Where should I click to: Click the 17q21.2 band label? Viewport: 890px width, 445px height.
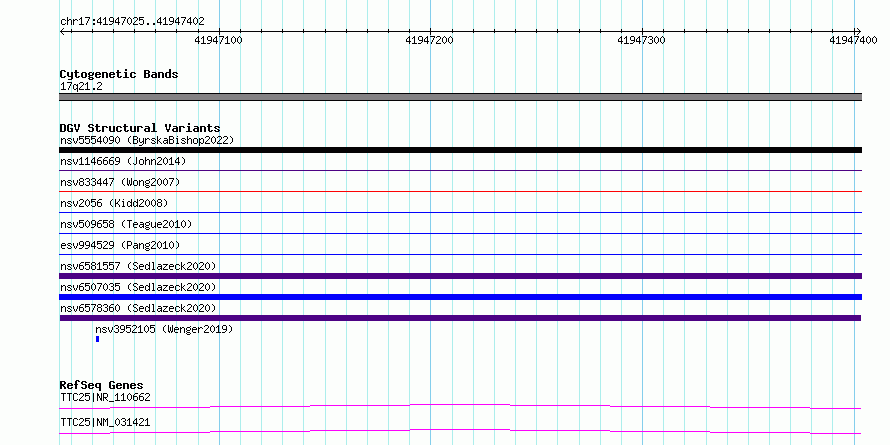tap(81, 87)
